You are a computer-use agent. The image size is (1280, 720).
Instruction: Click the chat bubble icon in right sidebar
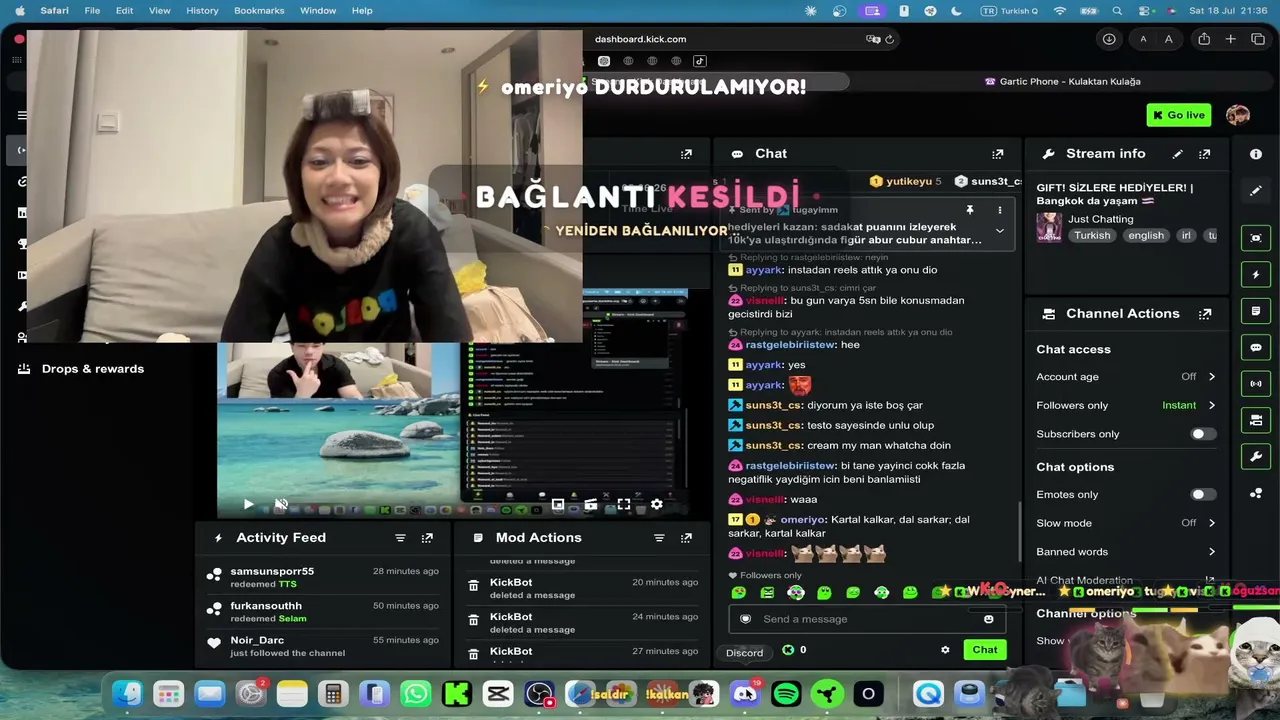coord(1256,347)
